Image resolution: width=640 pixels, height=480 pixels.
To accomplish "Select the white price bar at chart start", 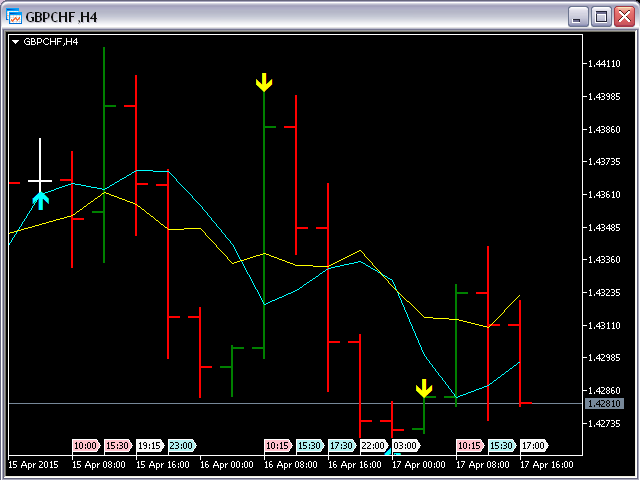I will coord(40,165).
